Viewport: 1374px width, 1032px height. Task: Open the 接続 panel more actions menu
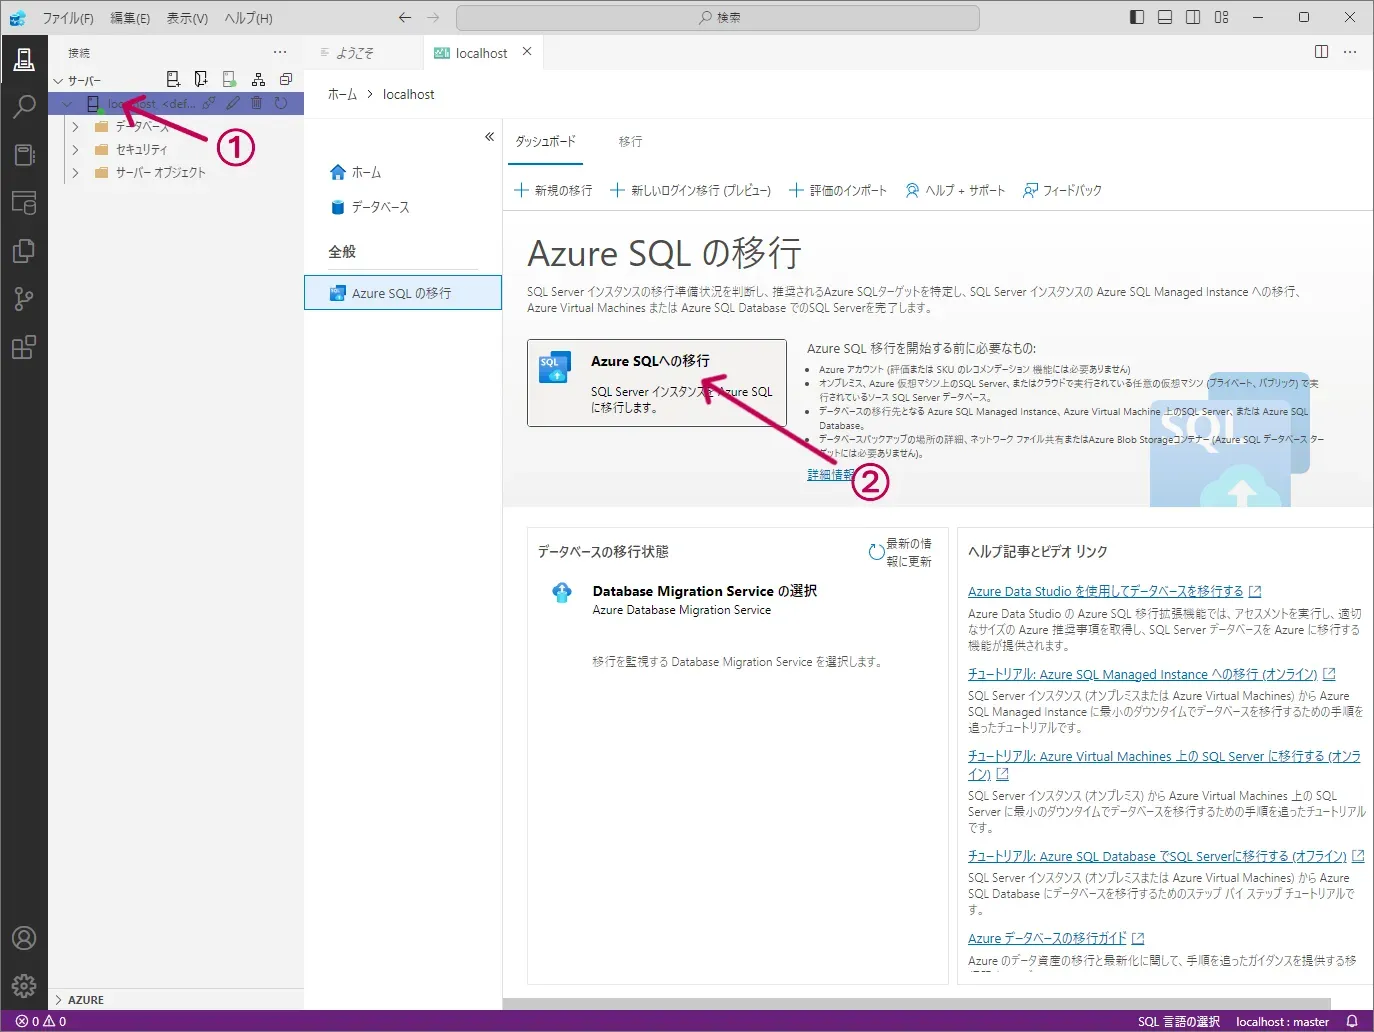click(x=280, y=52)
